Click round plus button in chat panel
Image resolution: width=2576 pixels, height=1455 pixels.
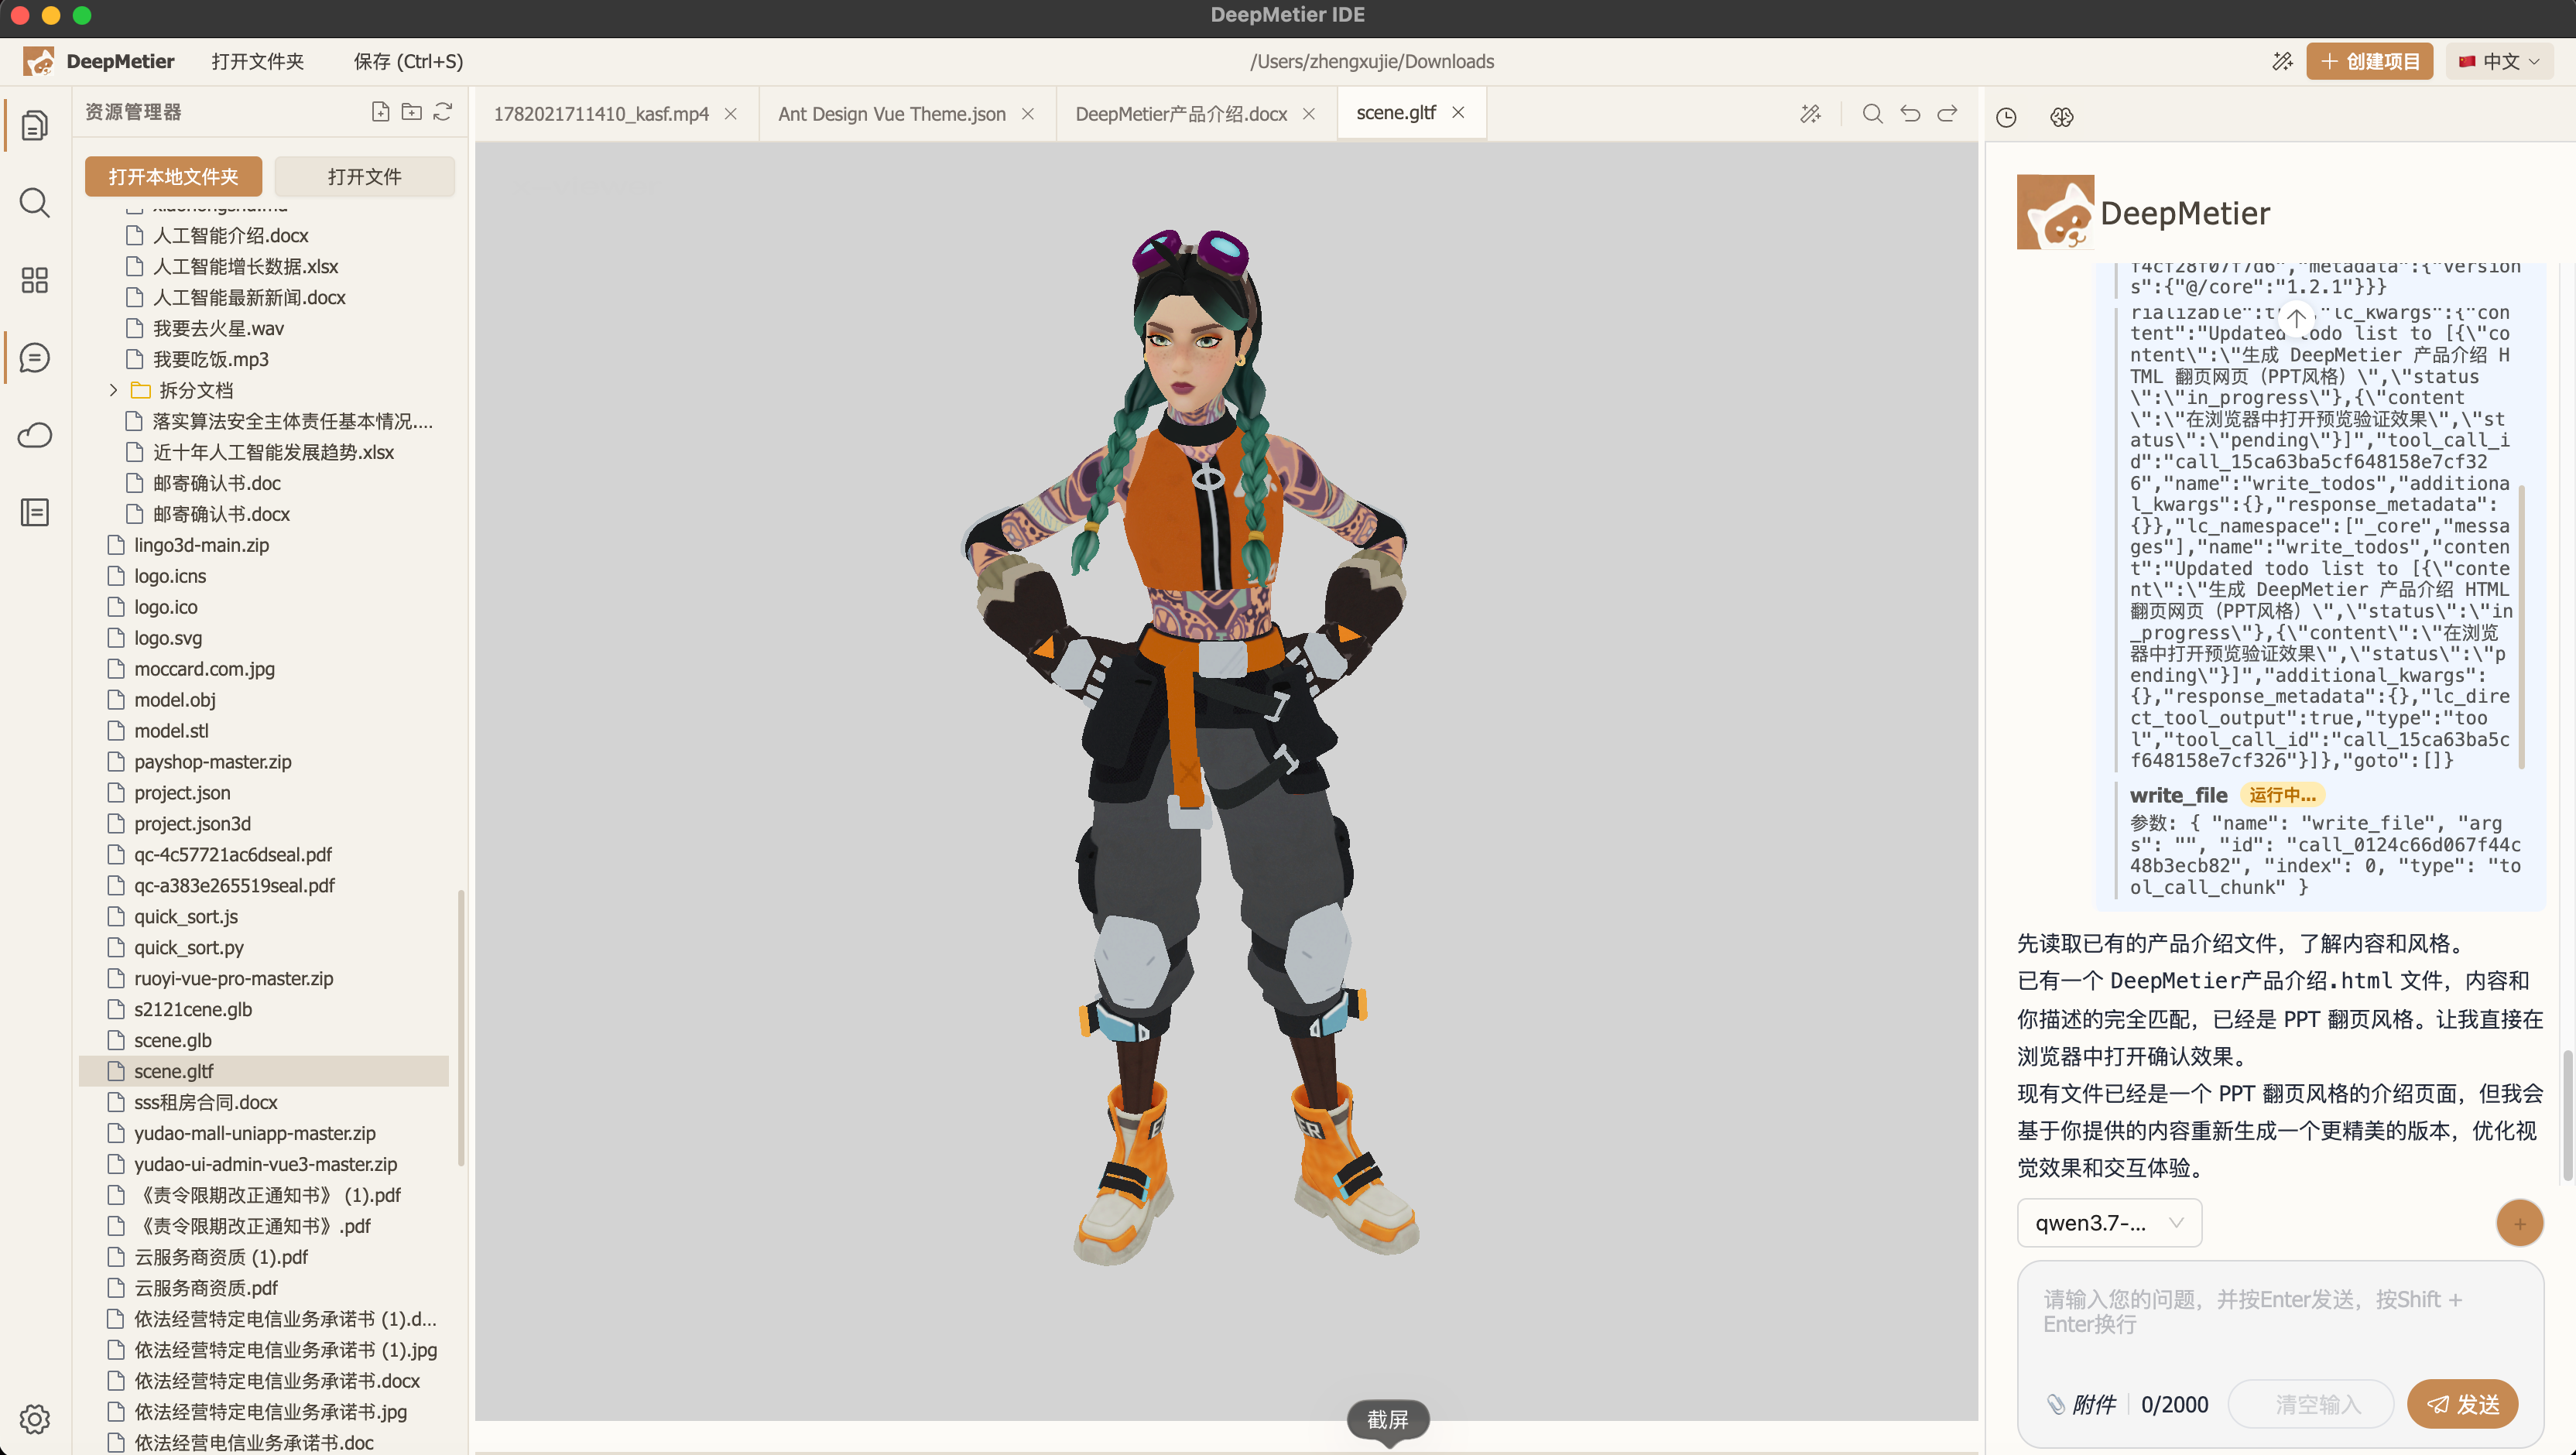2519,1223
